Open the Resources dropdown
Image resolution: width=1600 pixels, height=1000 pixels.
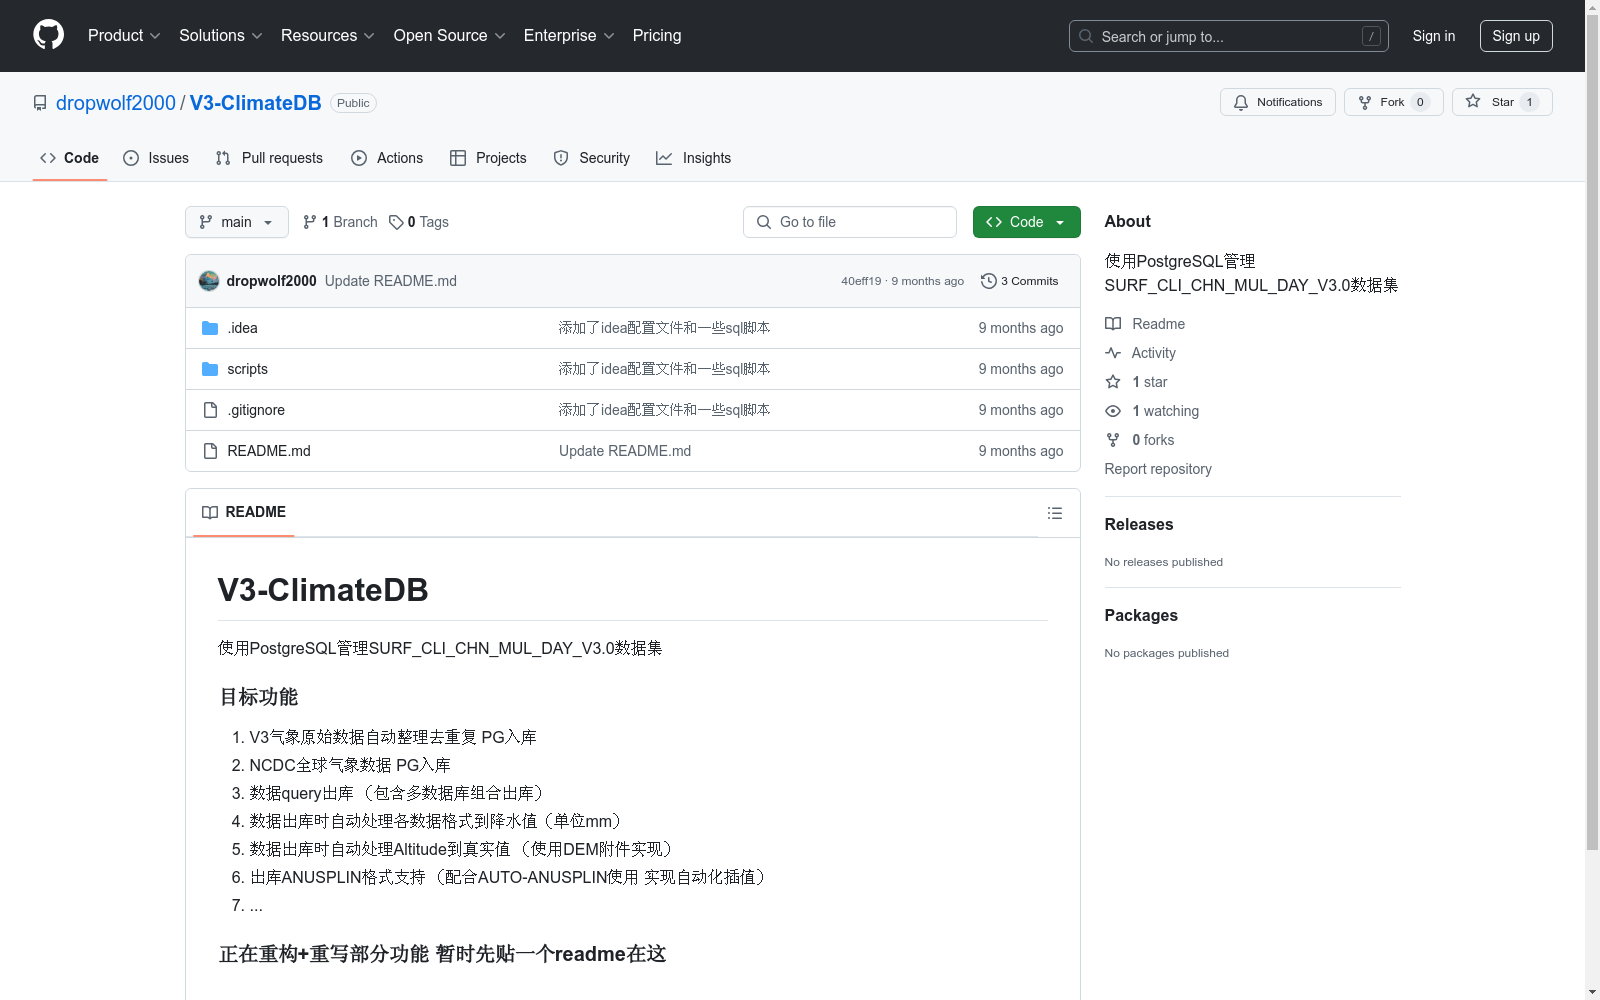coord(328,36)
